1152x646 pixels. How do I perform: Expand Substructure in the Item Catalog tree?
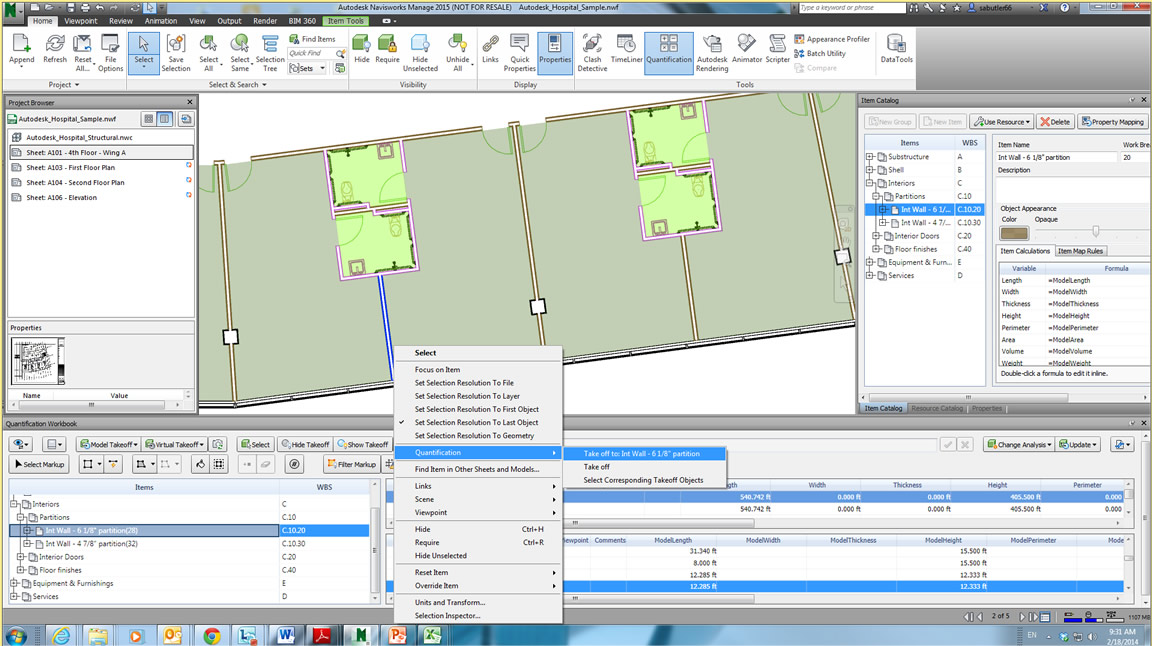(x=870, y=157)
